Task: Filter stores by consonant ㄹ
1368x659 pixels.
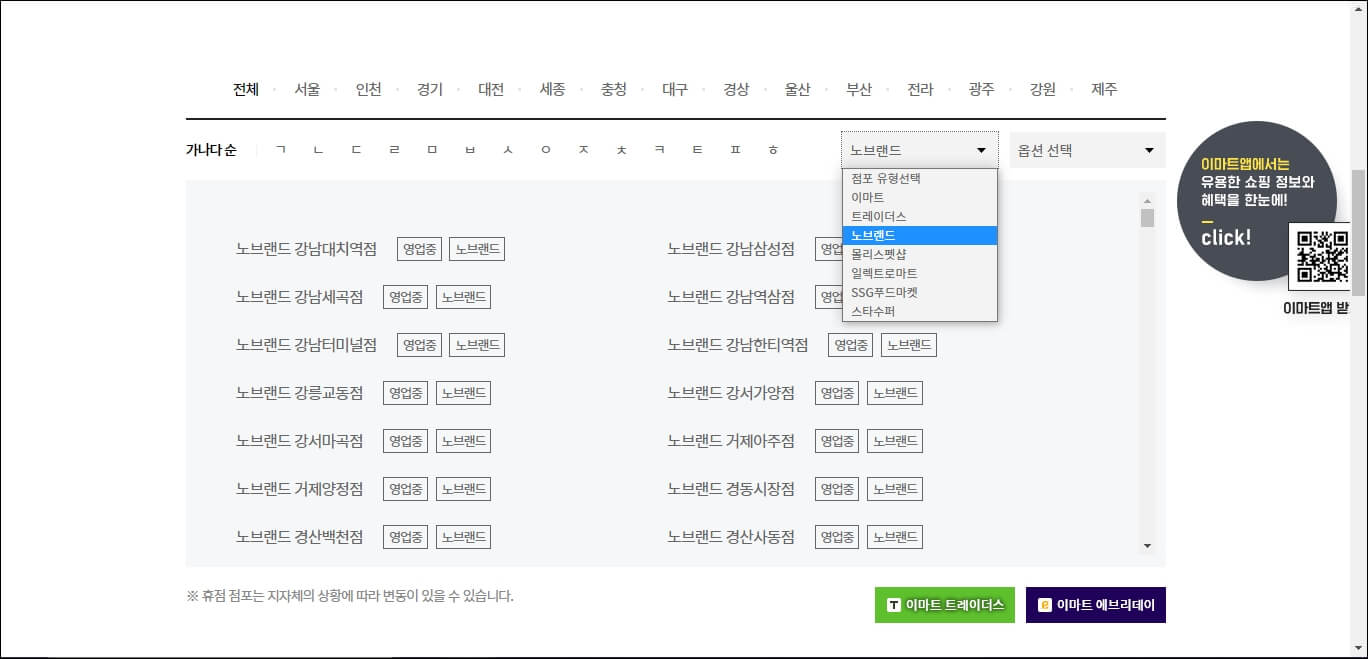Action: pos(394,150)
